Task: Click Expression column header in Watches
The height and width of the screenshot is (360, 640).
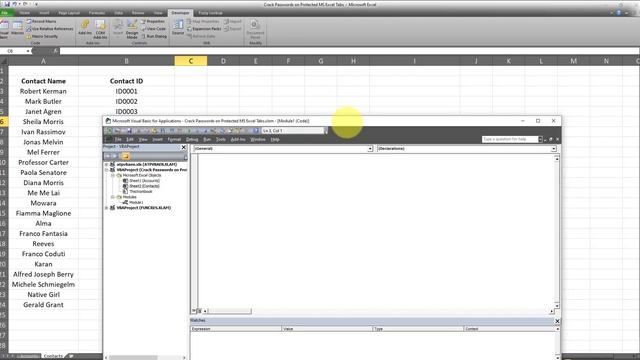Action: pyautogui.click(x=236, y=329)
